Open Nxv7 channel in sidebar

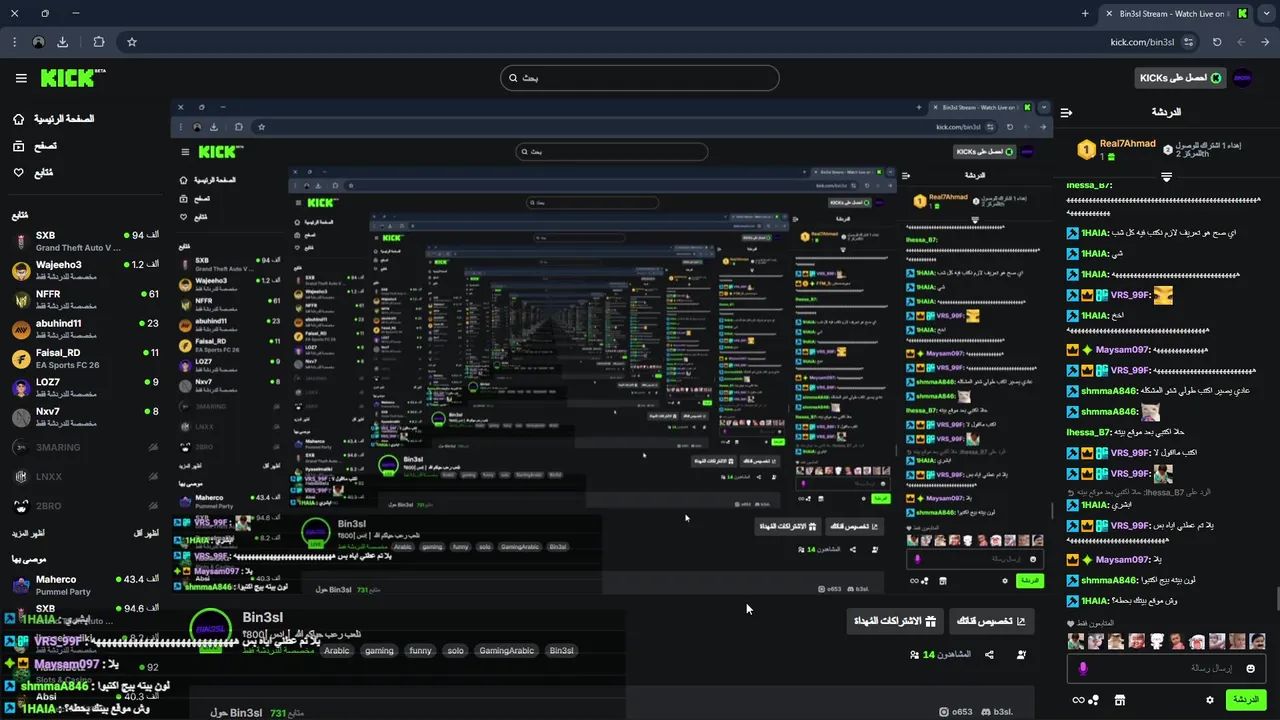point(85,417)
